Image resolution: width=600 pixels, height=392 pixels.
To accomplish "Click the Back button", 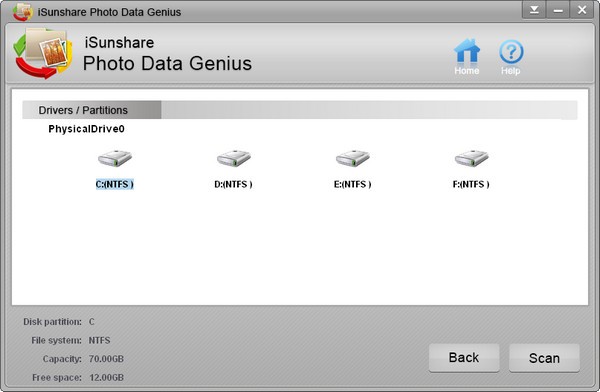I will pyautogui.click(x=464, y=358).
